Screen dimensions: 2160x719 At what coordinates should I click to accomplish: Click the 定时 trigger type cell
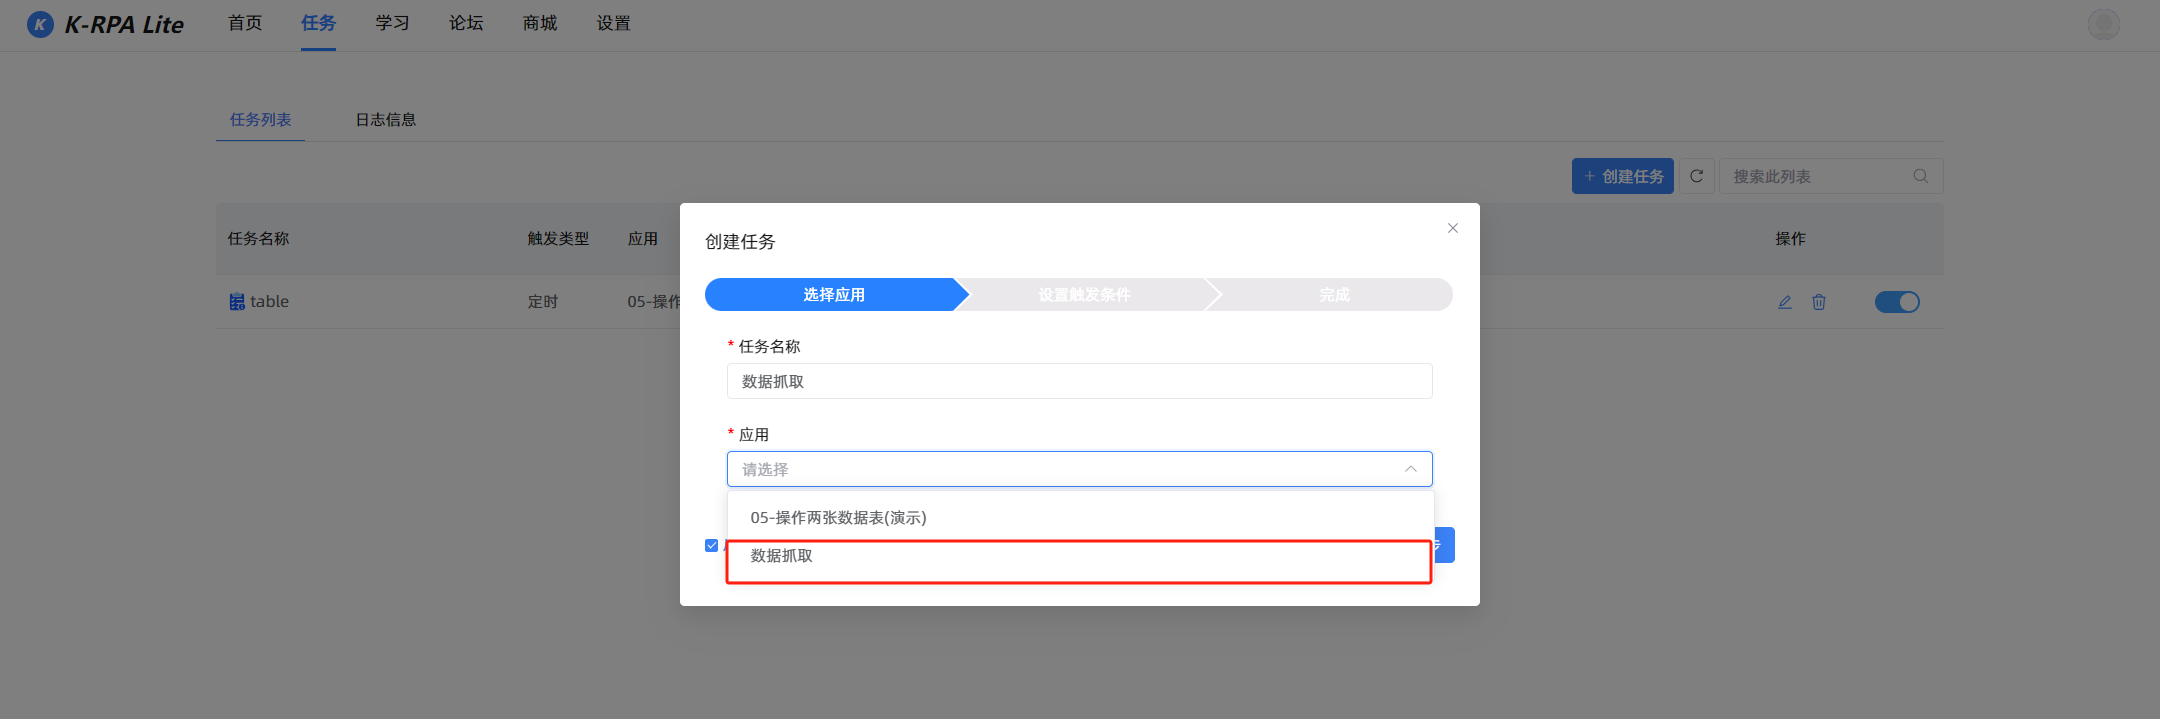(x=543, y=302)
